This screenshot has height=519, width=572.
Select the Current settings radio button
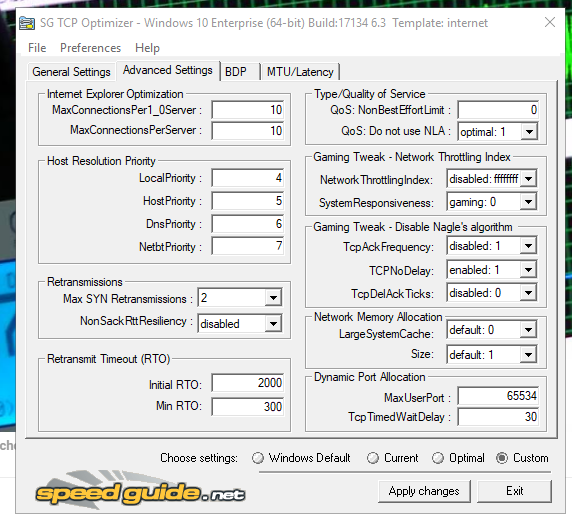click(x=372, y=458)
